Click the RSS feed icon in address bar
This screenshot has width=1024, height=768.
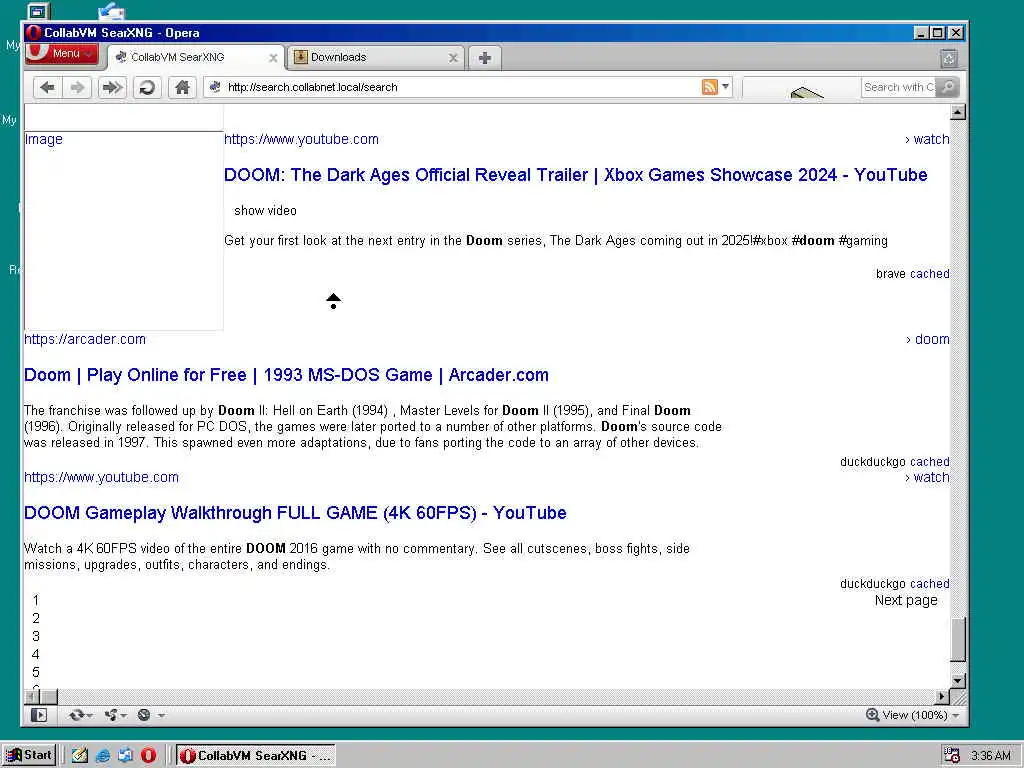click(x=709, y=87)
